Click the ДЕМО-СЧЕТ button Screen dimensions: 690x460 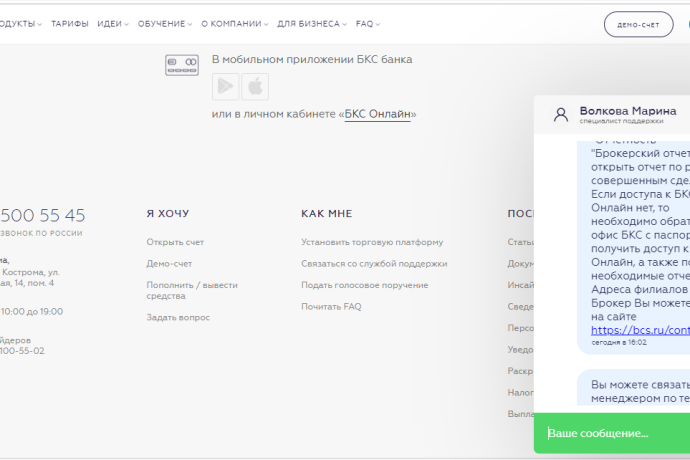(639, 25)
